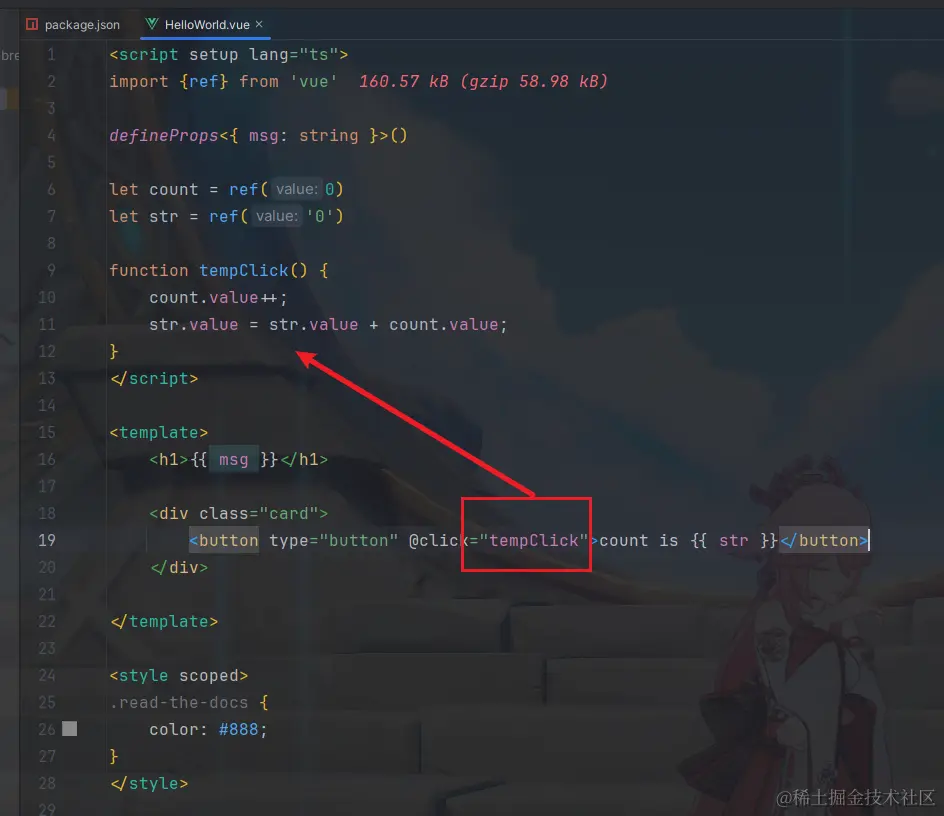Click the package.json file icon
This screenshot has width=944, height=816.
coord(32,24)
